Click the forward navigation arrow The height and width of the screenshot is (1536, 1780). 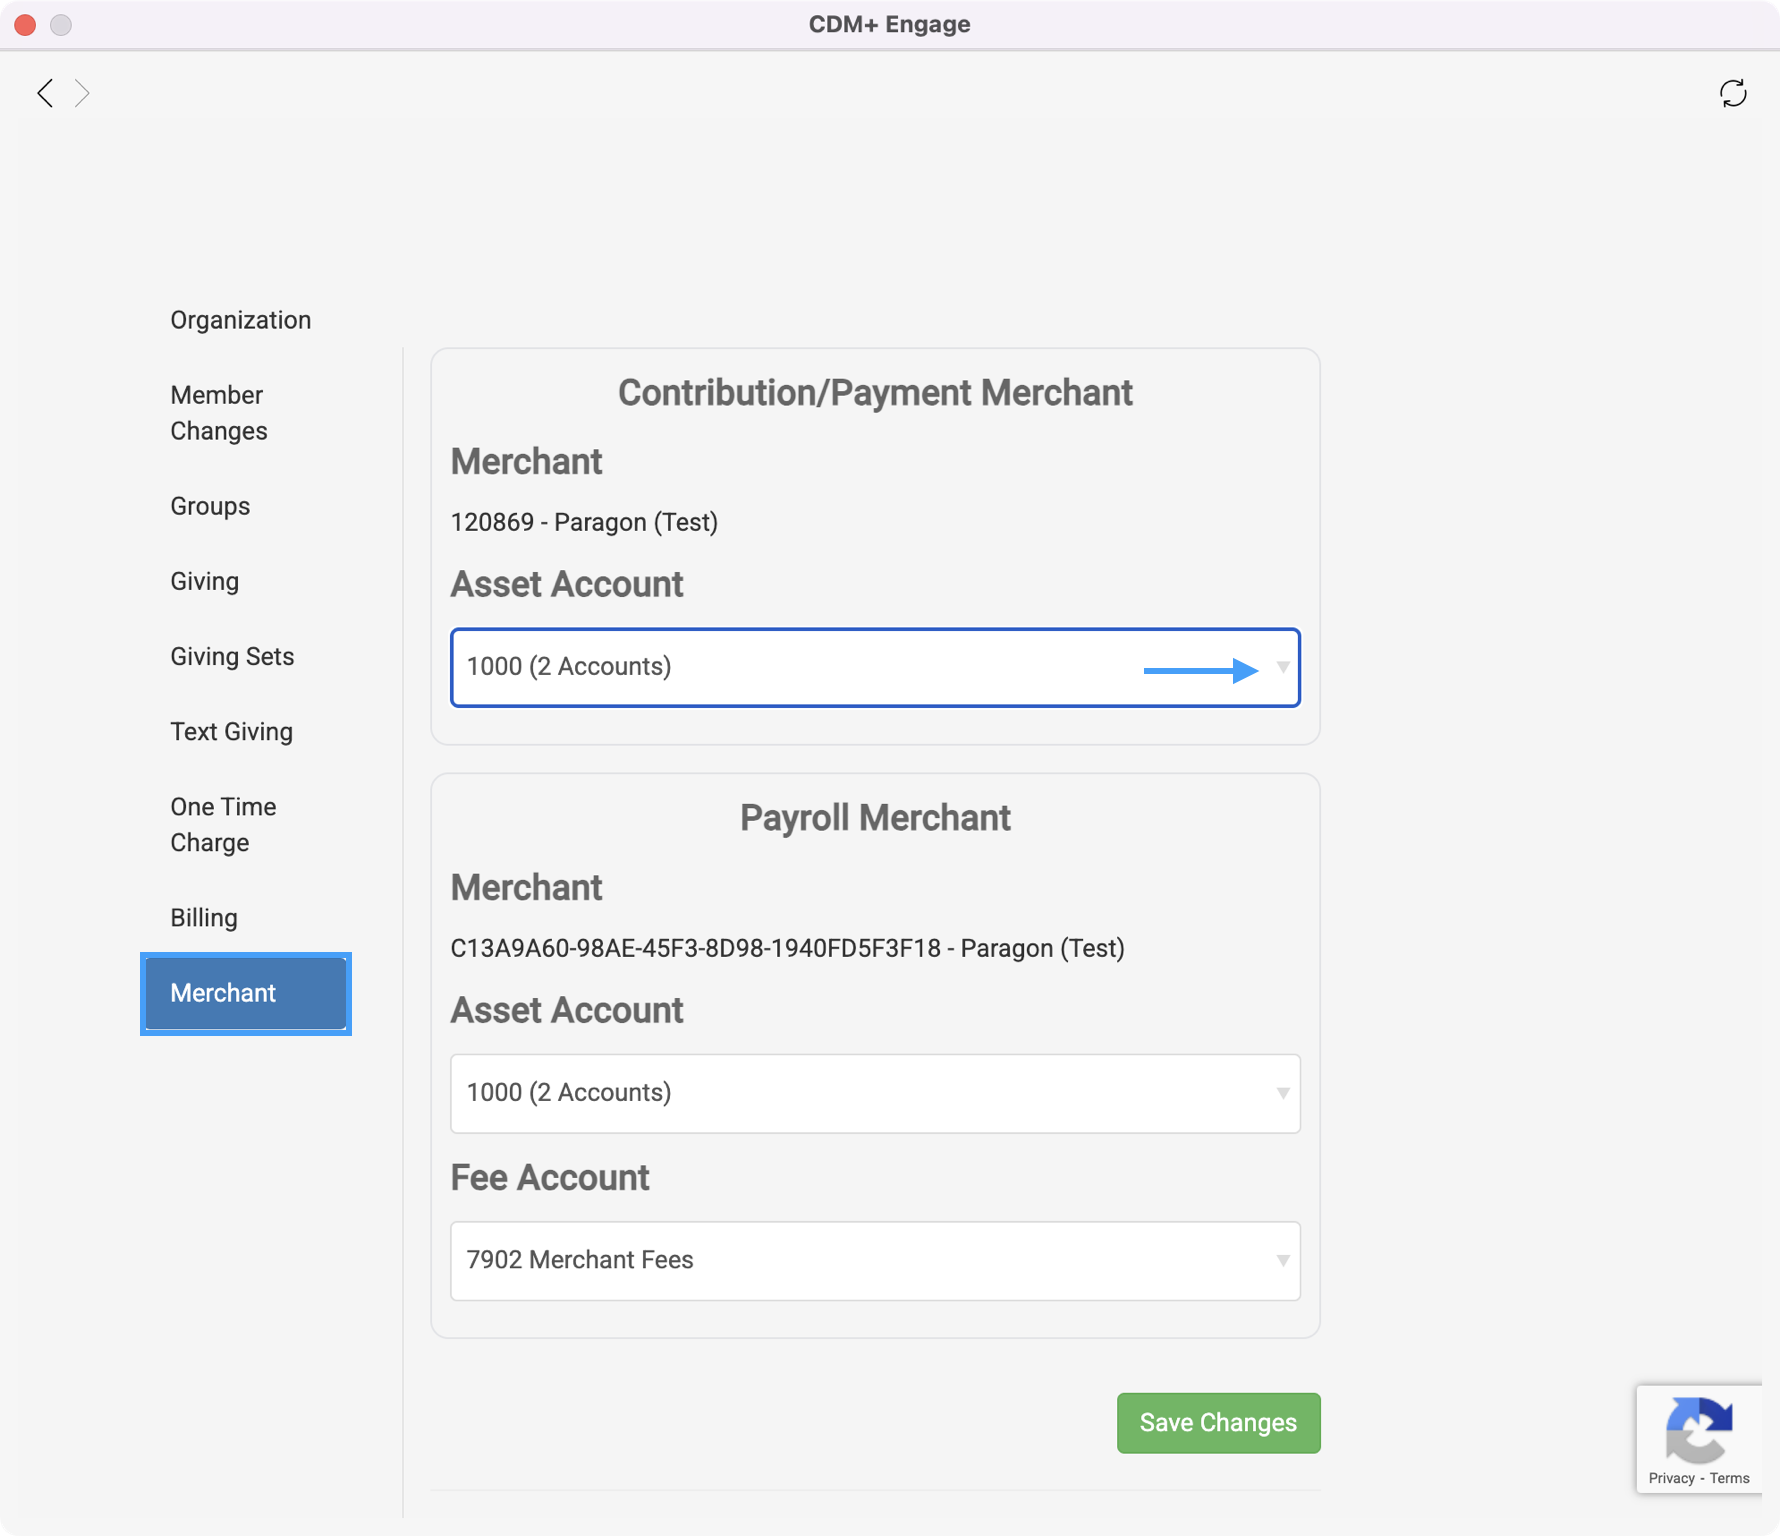click(x=84, y=93)
